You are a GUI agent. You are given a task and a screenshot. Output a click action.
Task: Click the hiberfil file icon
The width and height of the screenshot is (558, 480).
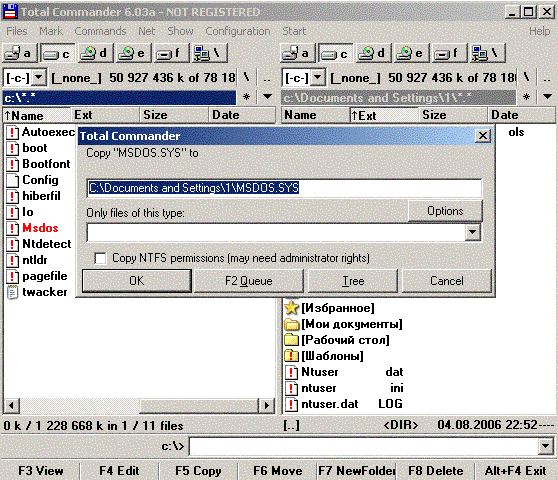(12, 196)
